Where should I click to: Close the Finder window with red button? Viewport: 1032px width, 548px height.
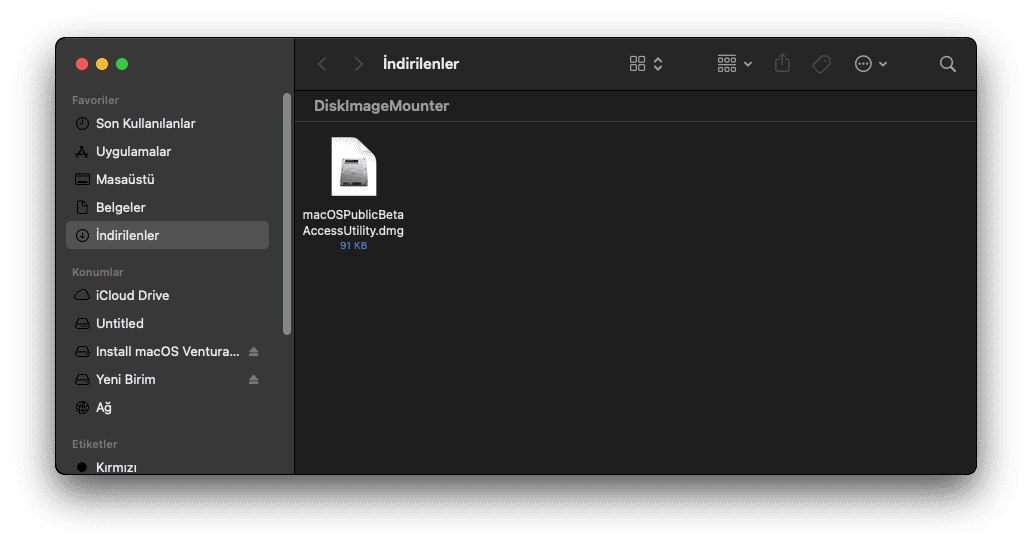(x=82, y=64)
